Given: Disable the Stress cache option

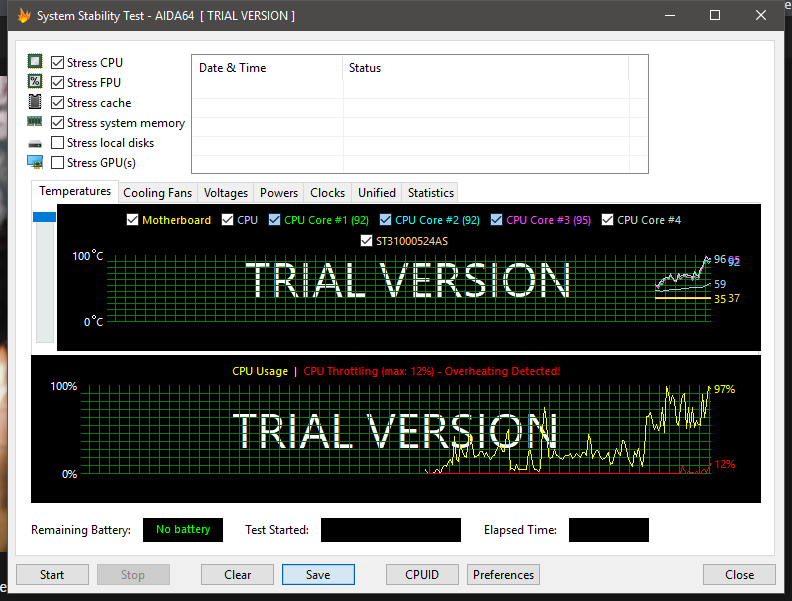Looking at the screenshot, I should (x=58, y=103).
